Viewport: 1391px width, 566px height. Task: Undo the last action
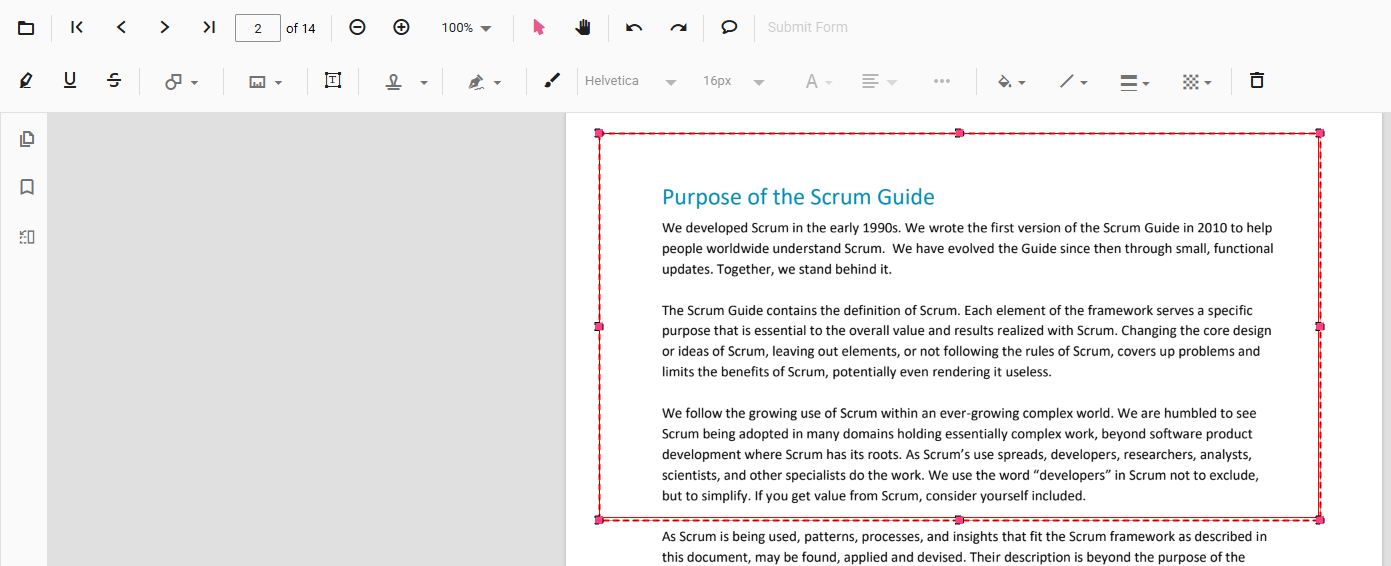[634, 28]
